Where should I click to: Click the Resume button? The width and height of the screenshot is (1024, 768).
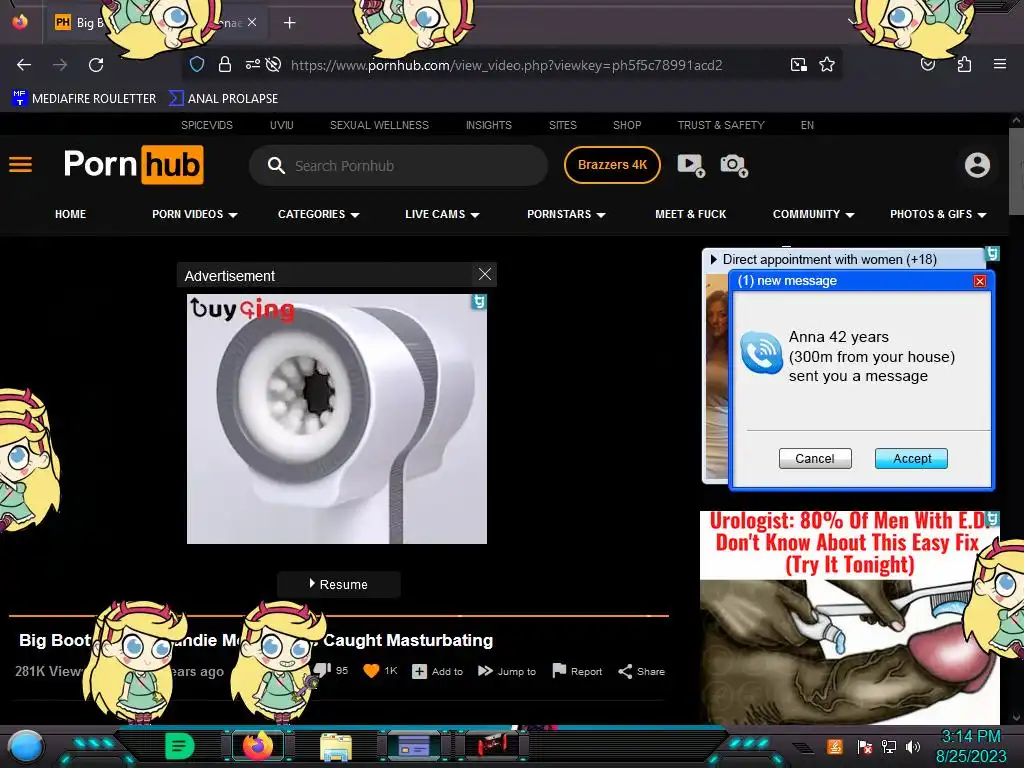338,584
